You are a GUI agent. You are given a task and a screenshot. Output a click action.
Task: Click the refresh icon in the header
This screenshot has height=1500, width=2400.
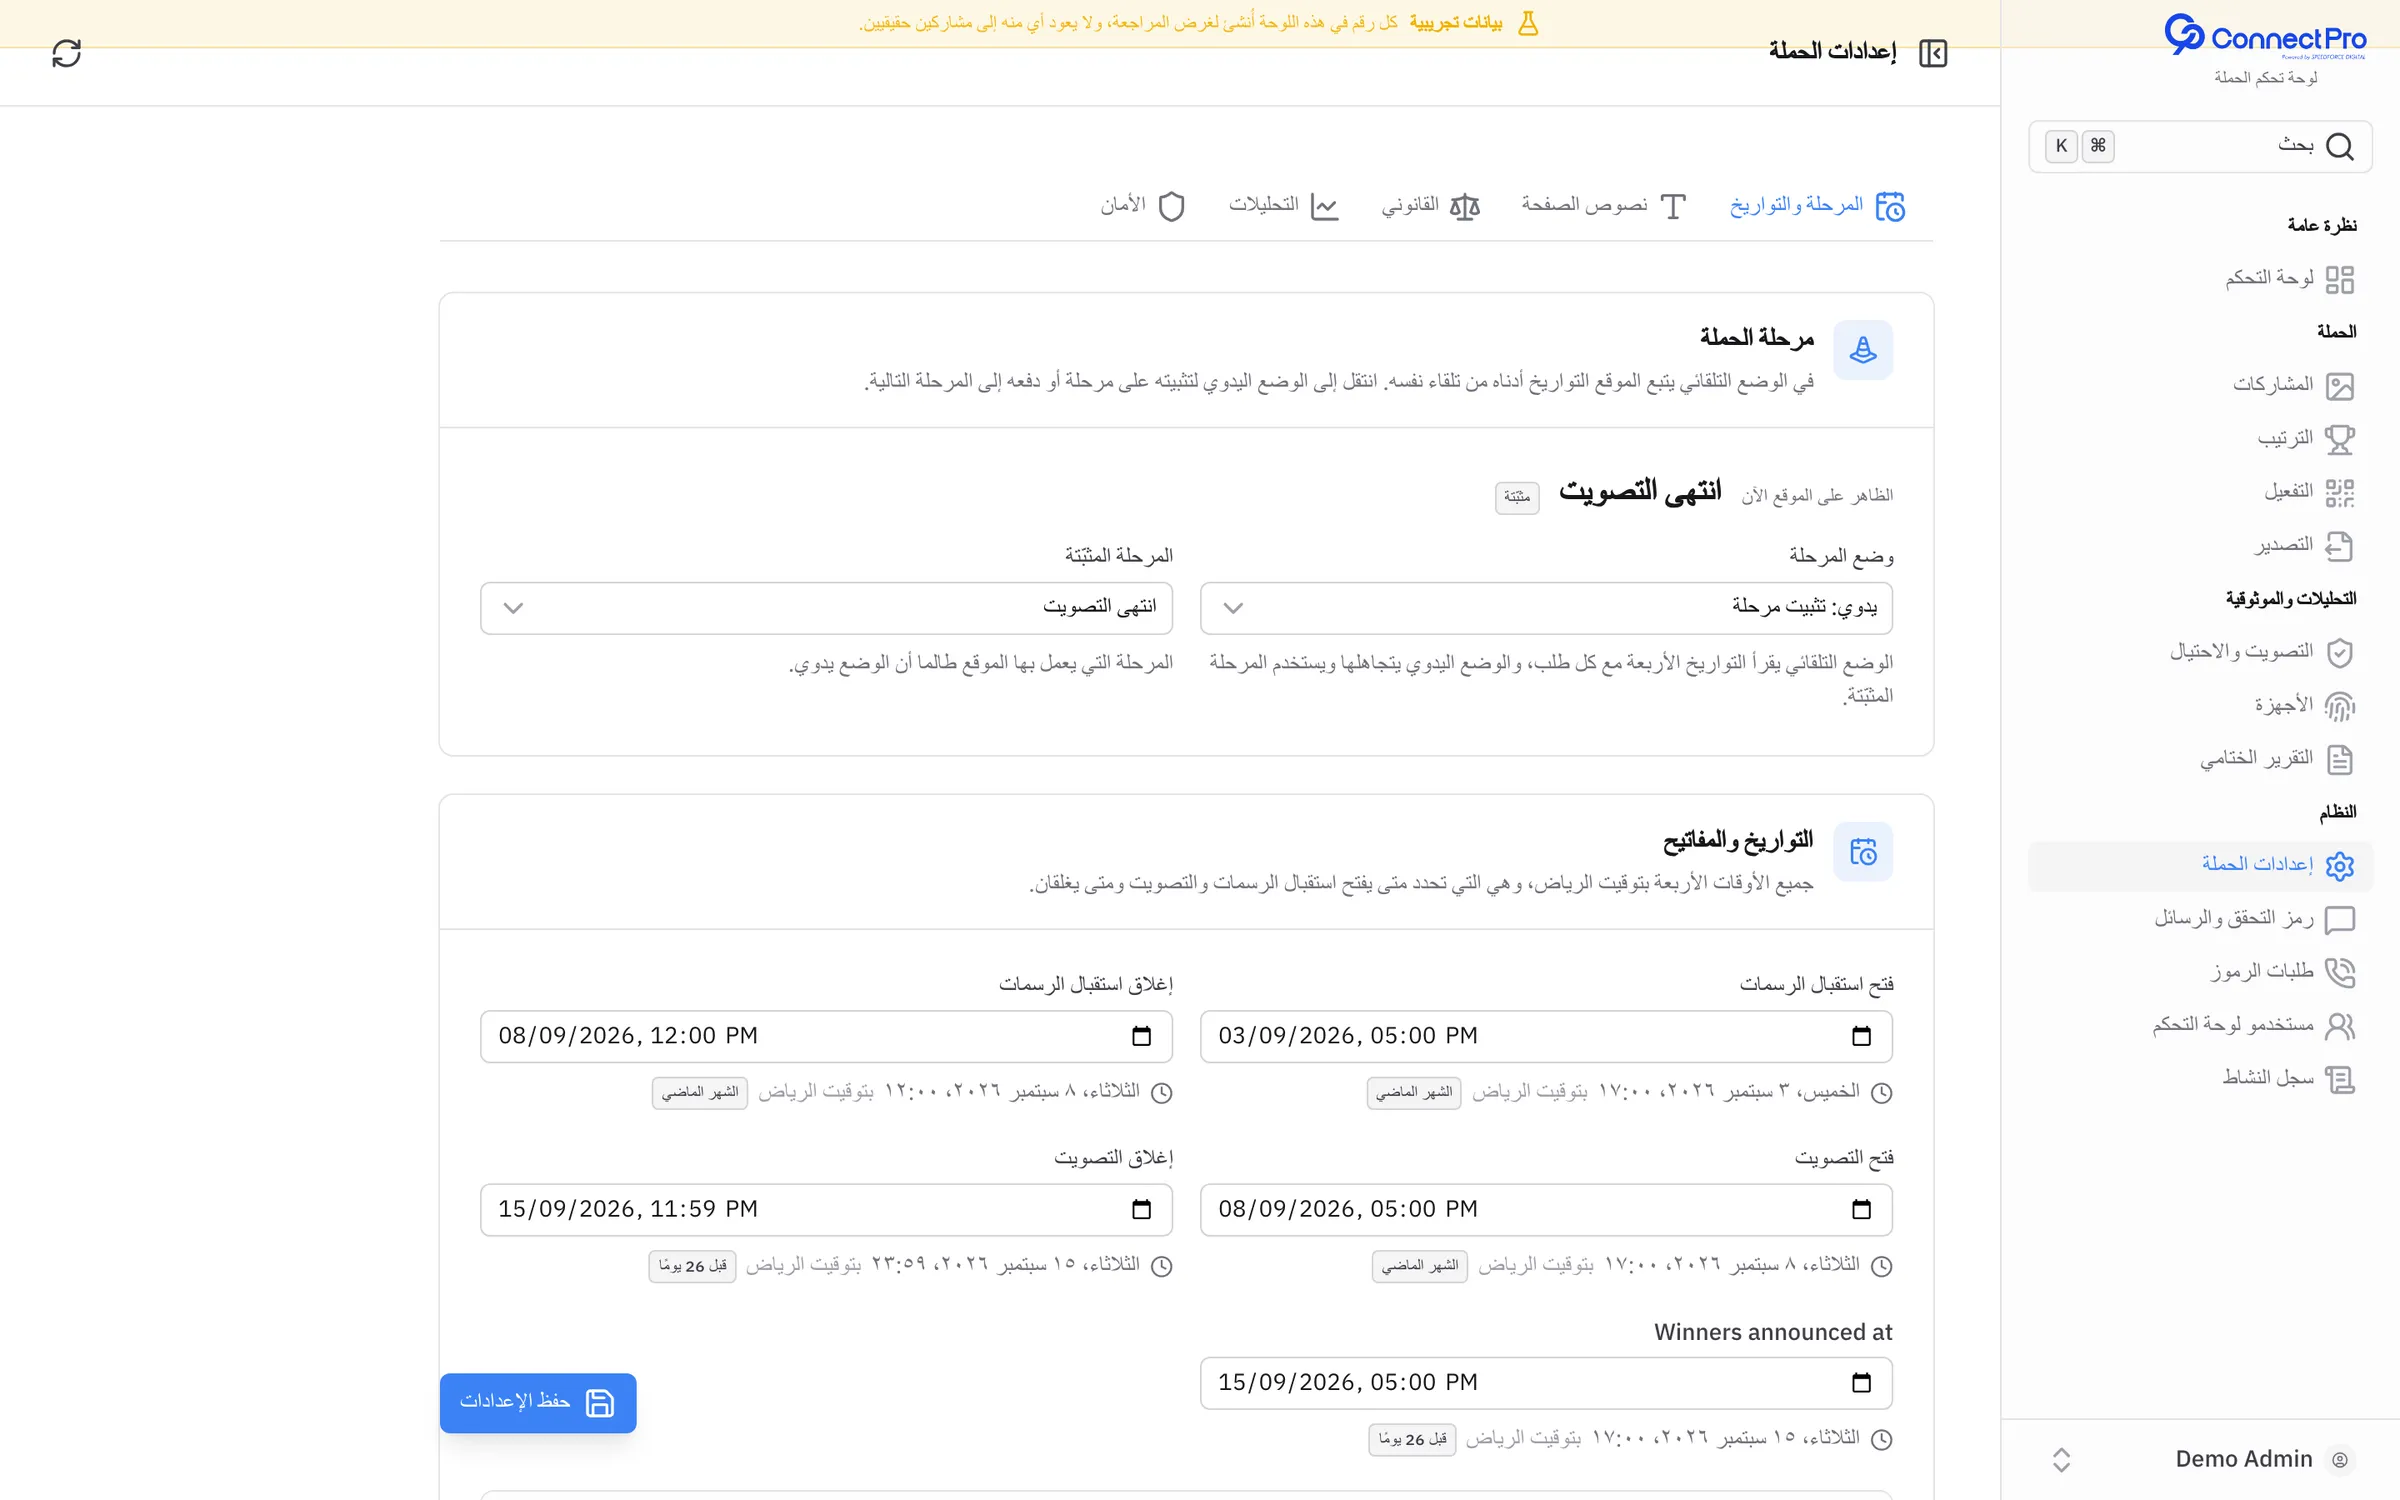[x=66, y=53]
